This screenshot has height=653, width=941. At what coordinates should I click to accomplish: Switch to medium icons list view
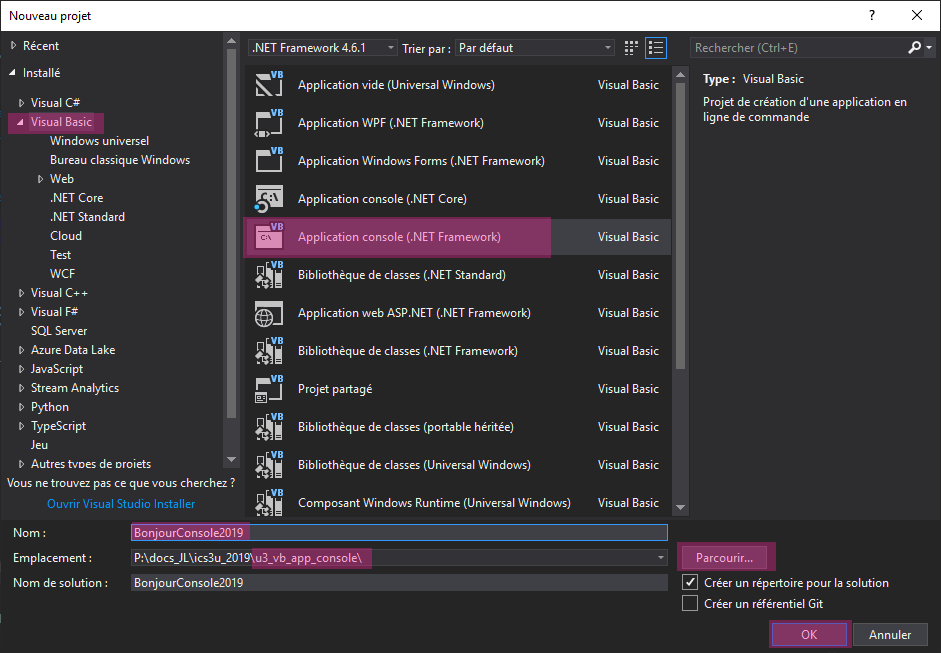tap(656, 48)
